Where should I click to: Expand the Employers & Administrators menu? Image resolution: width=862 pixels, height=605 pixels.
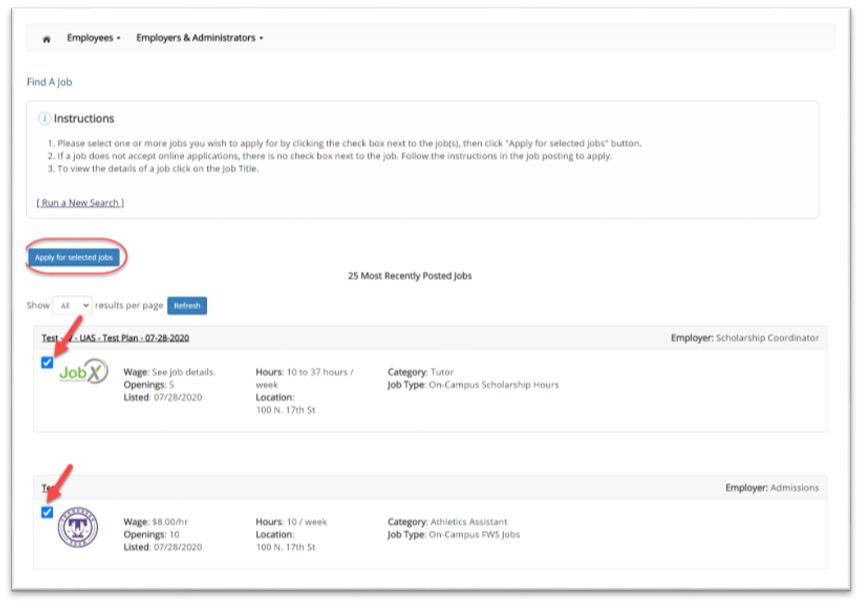coord(199,38)
